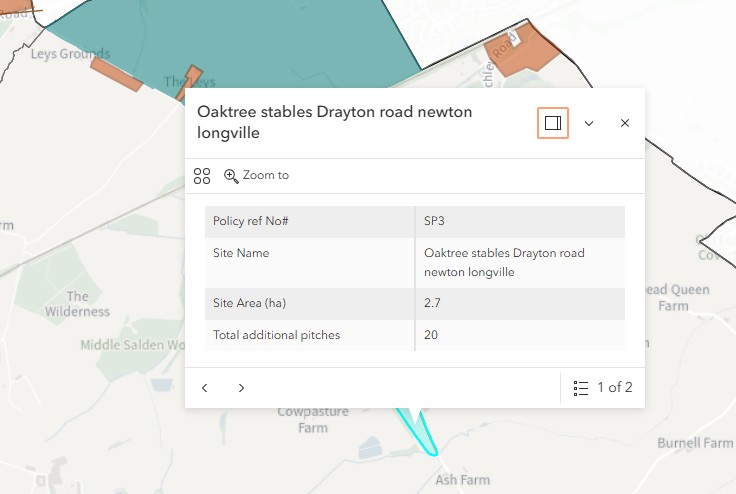Click the Total additional pitches row
This screenshot has height=494, width=736.
415,335
